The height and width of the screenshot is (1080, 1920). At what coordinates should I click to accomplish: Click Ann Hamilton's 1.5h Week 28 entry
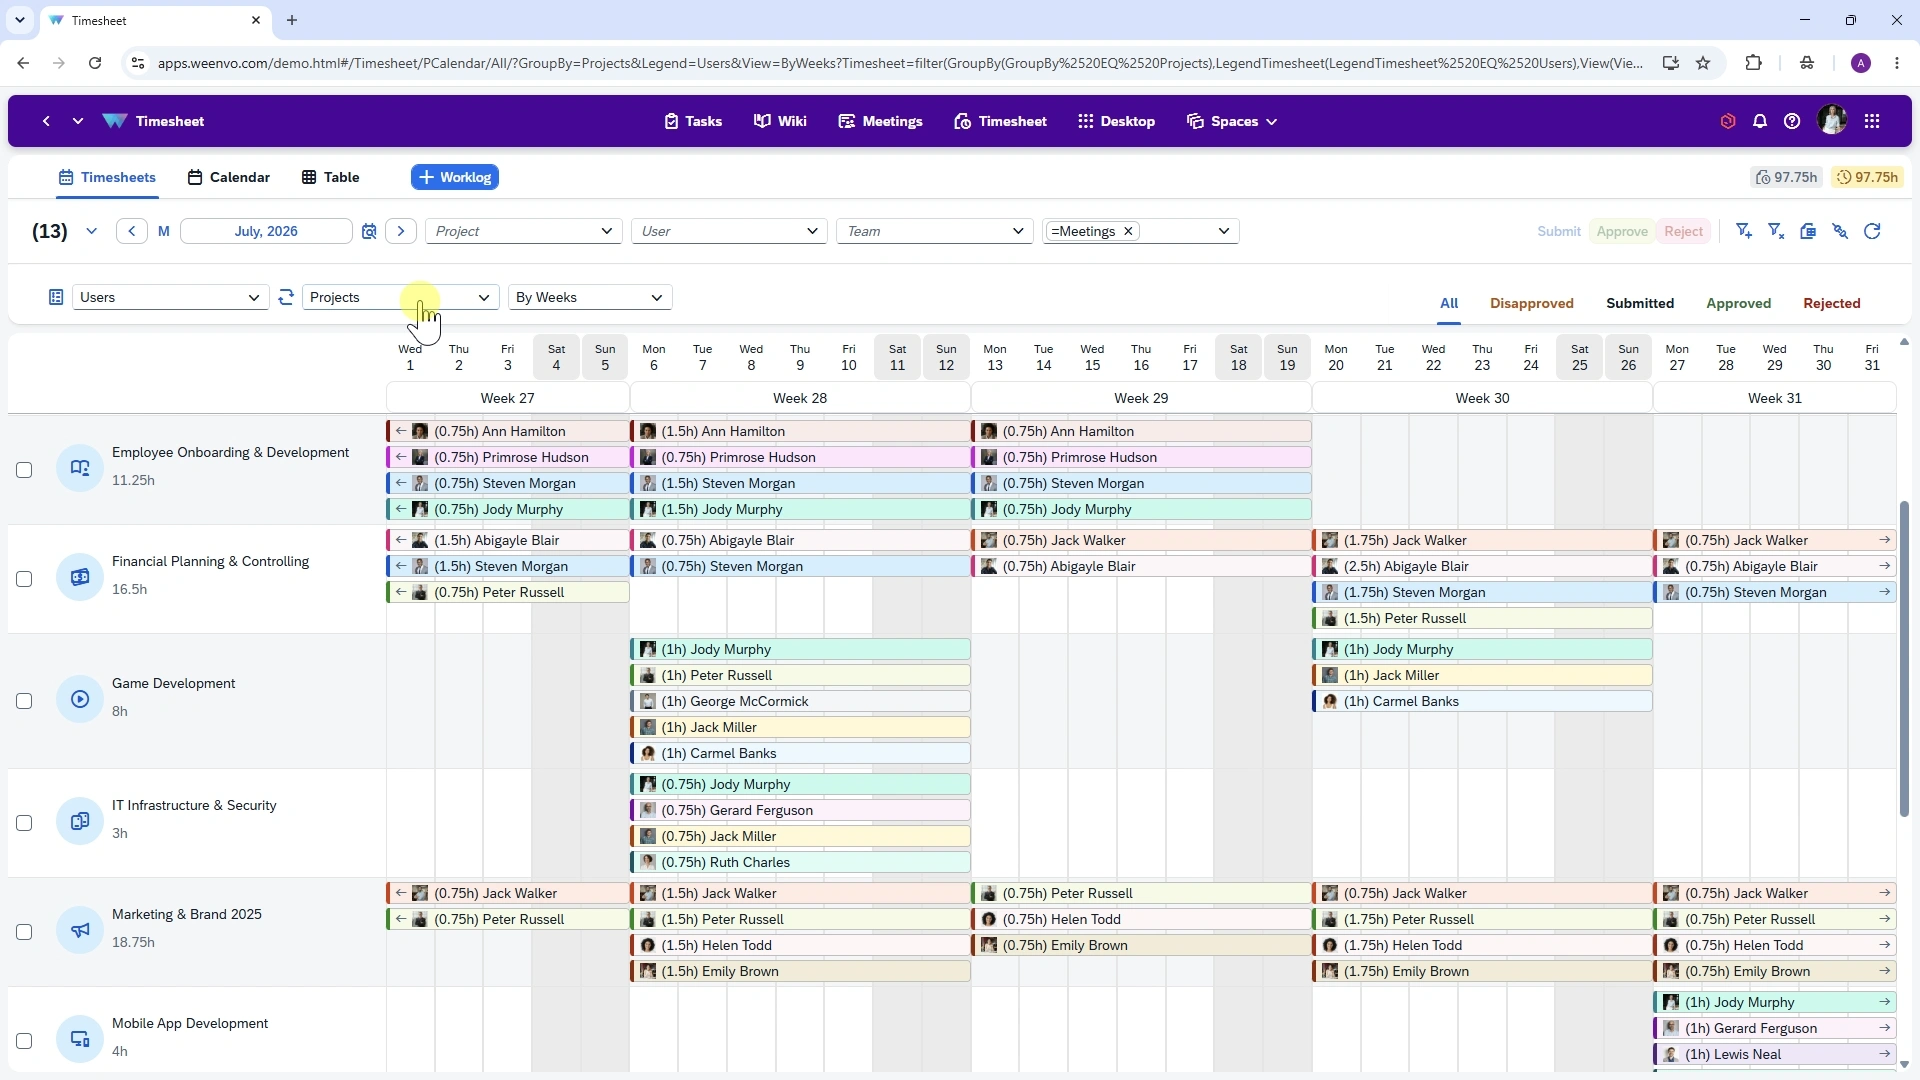click(x=800, y=431)
